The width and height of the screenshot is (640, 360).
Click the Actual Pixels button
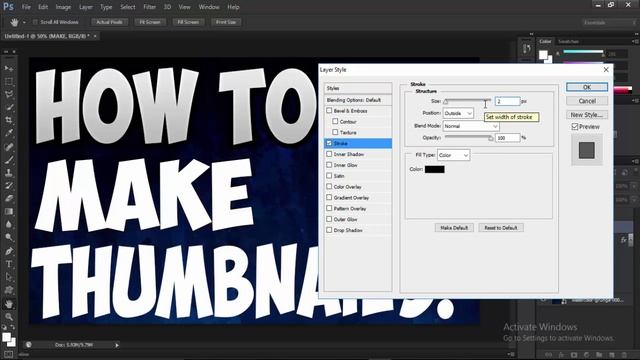109,22
